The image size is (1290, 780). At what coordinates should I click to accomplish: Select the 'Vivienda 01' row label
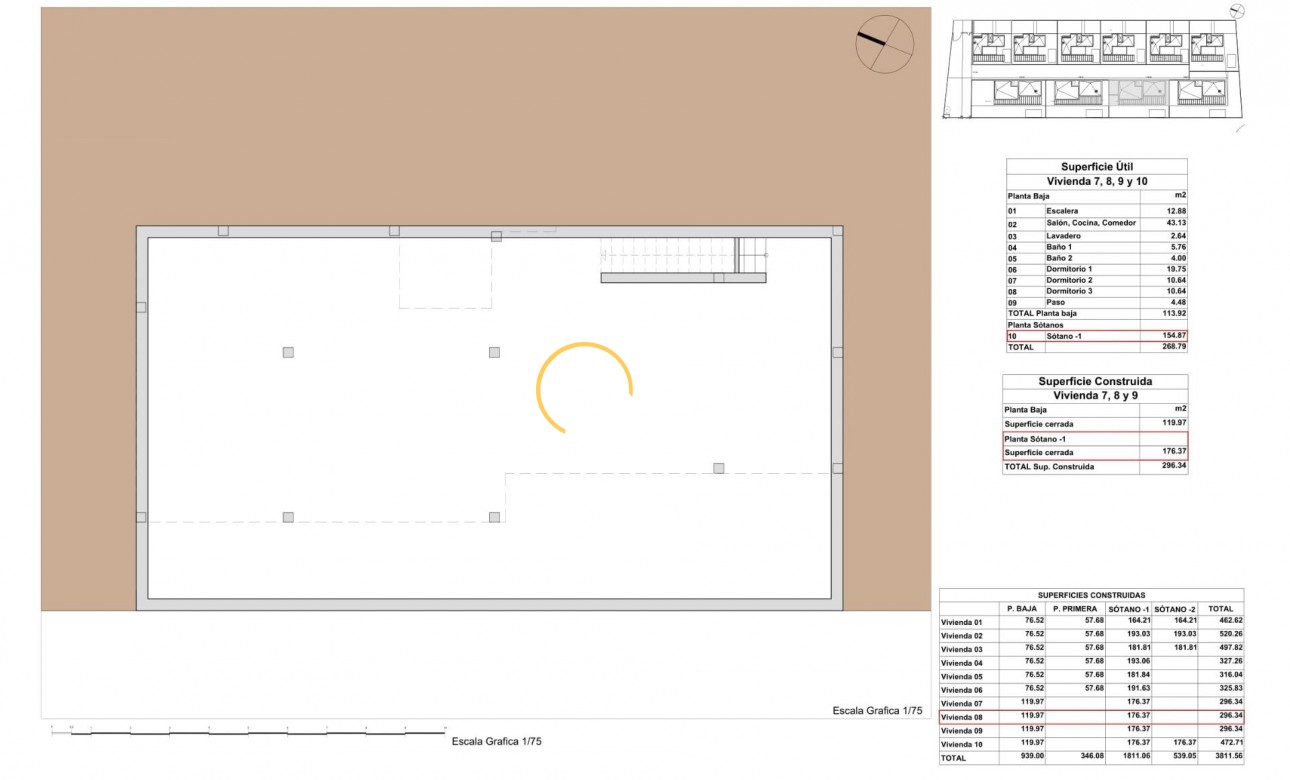point(962,623)
